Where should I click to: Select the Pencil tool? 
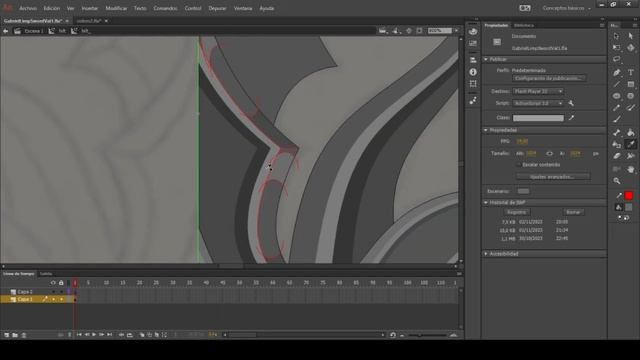tap(616, 108)
